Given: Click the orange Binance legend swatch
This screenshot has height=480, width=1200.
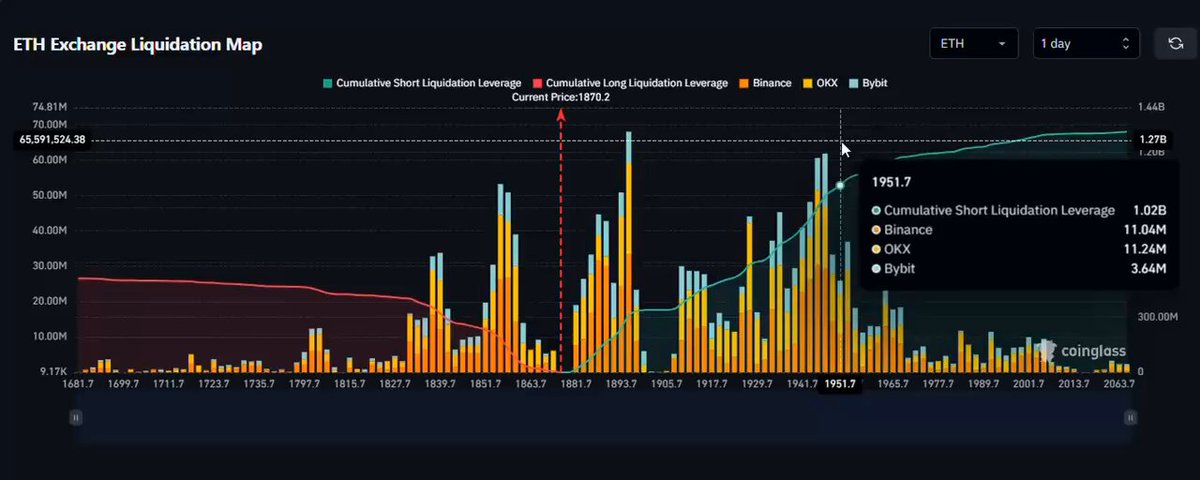Looking at the screenshot, I should tap(743, 83).
